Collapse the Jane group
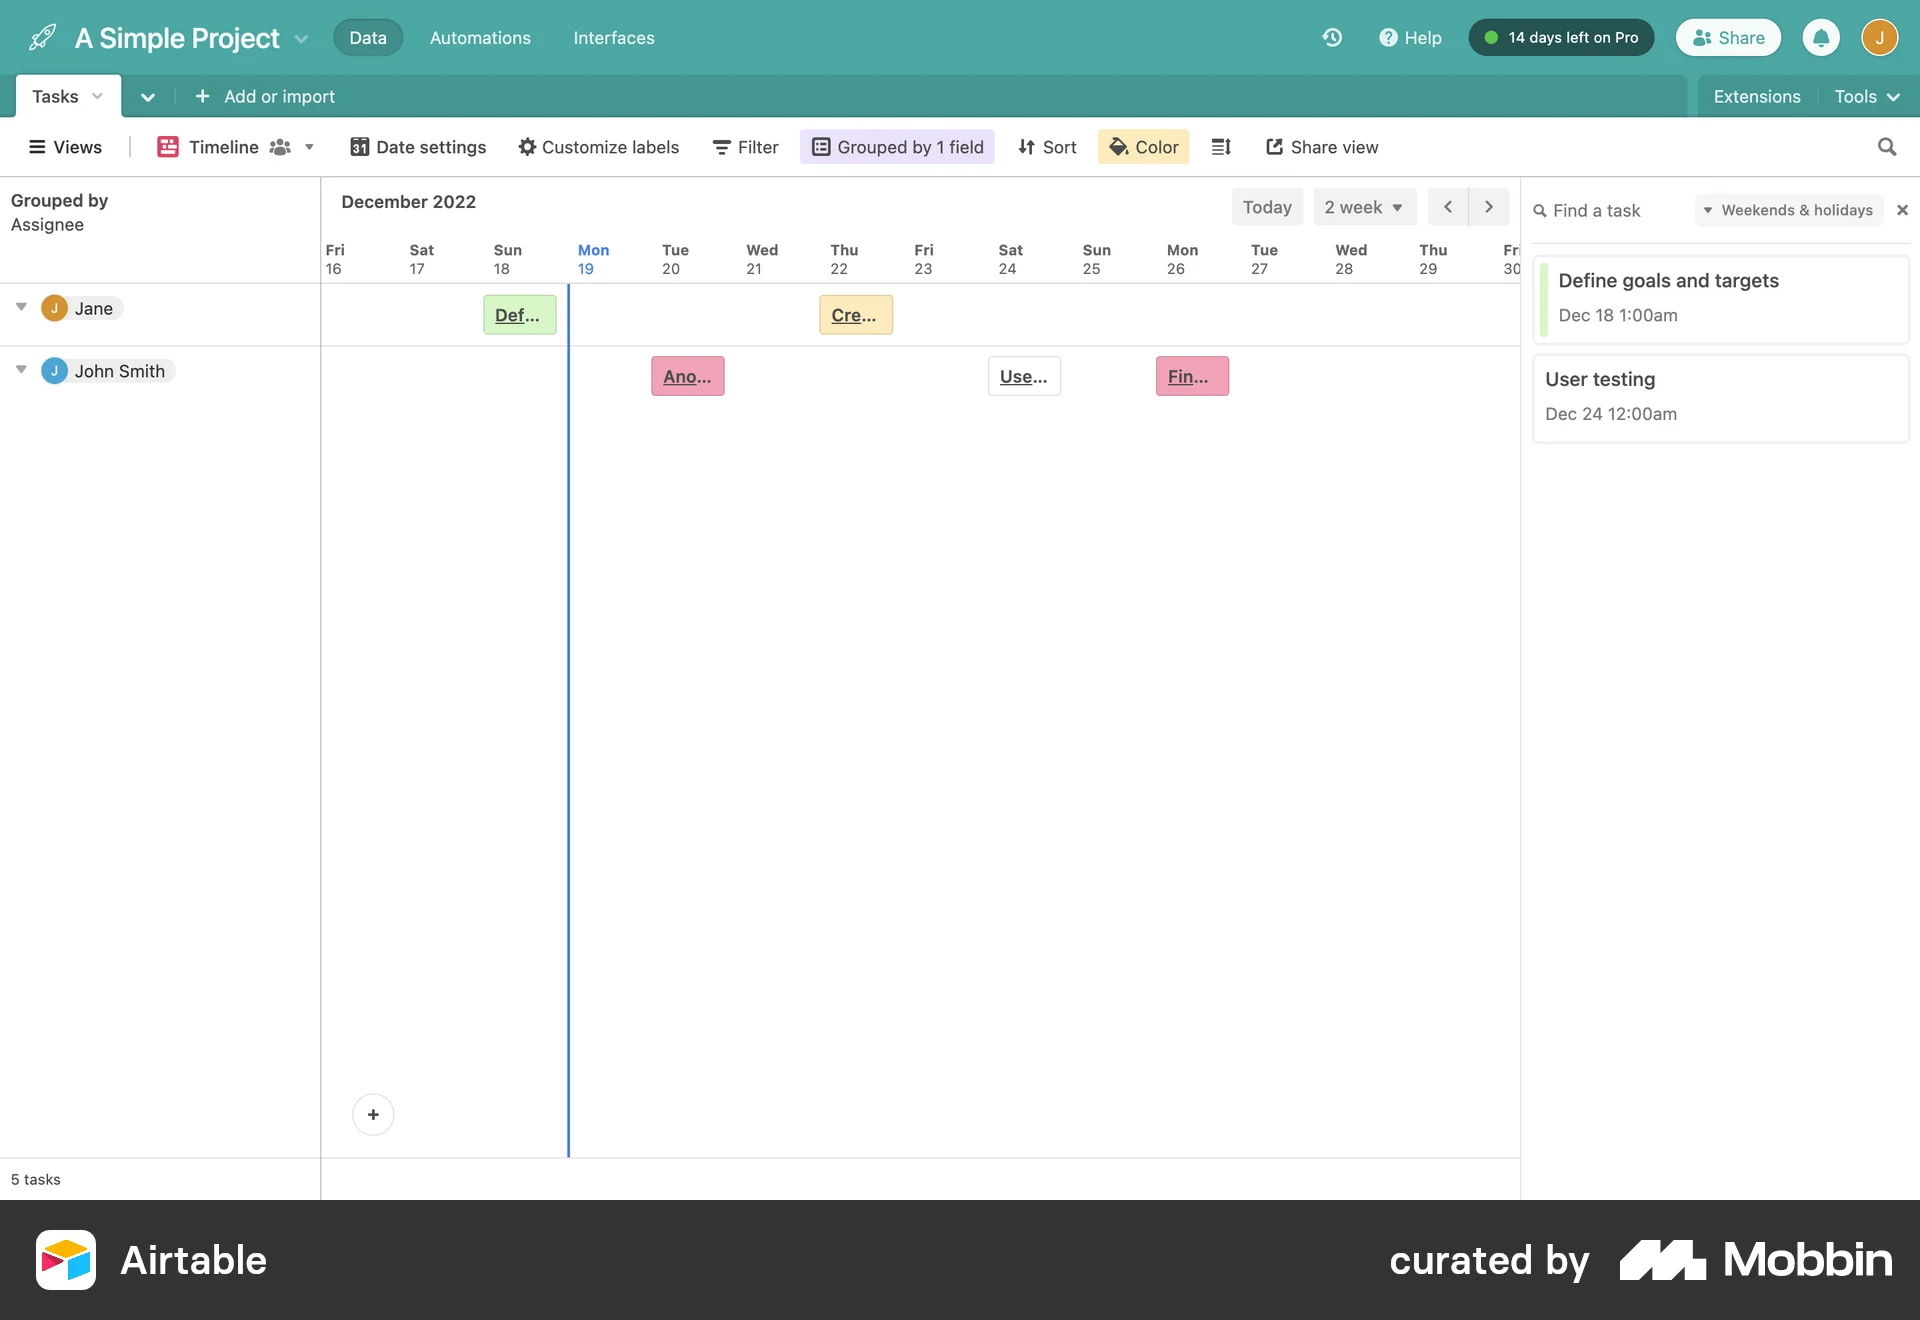1920x1320 pixels. [21, 307]
